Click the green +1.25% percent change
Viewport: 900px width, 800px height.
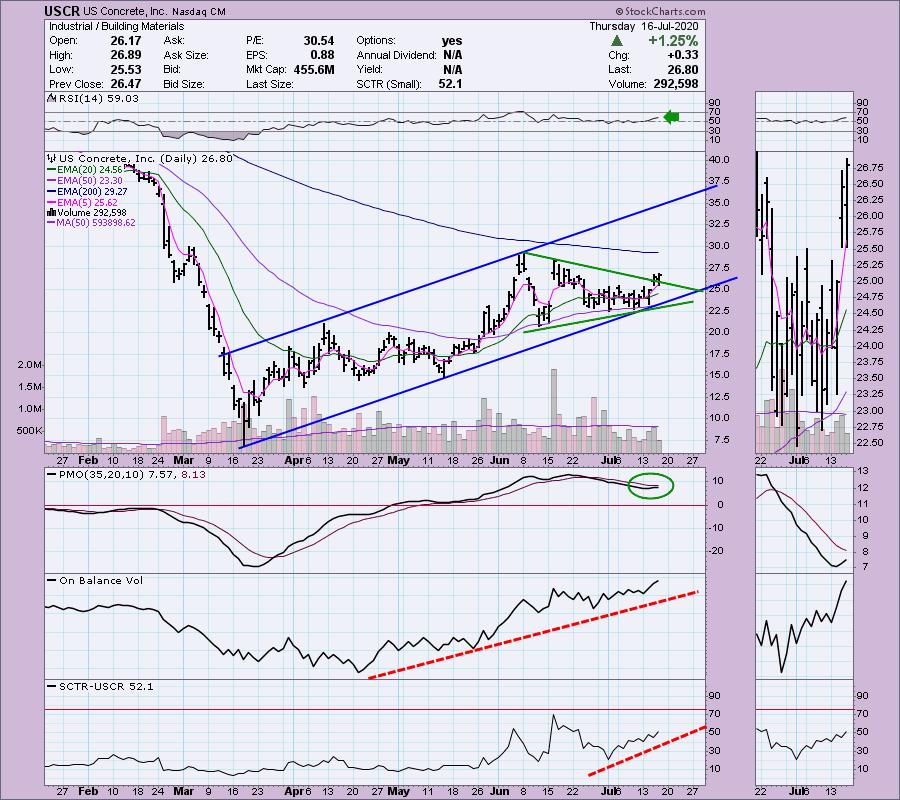[673, 41]
